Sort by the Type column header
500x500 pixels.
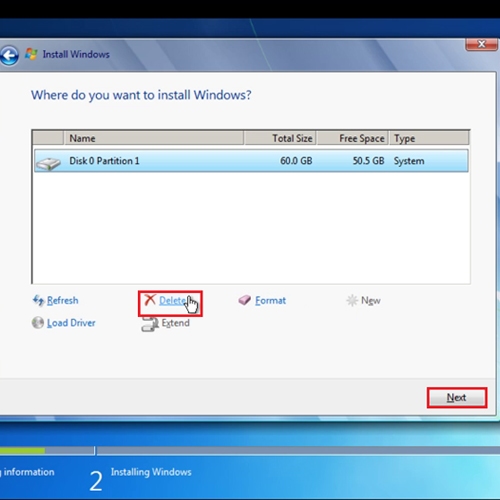pos(429,138)
